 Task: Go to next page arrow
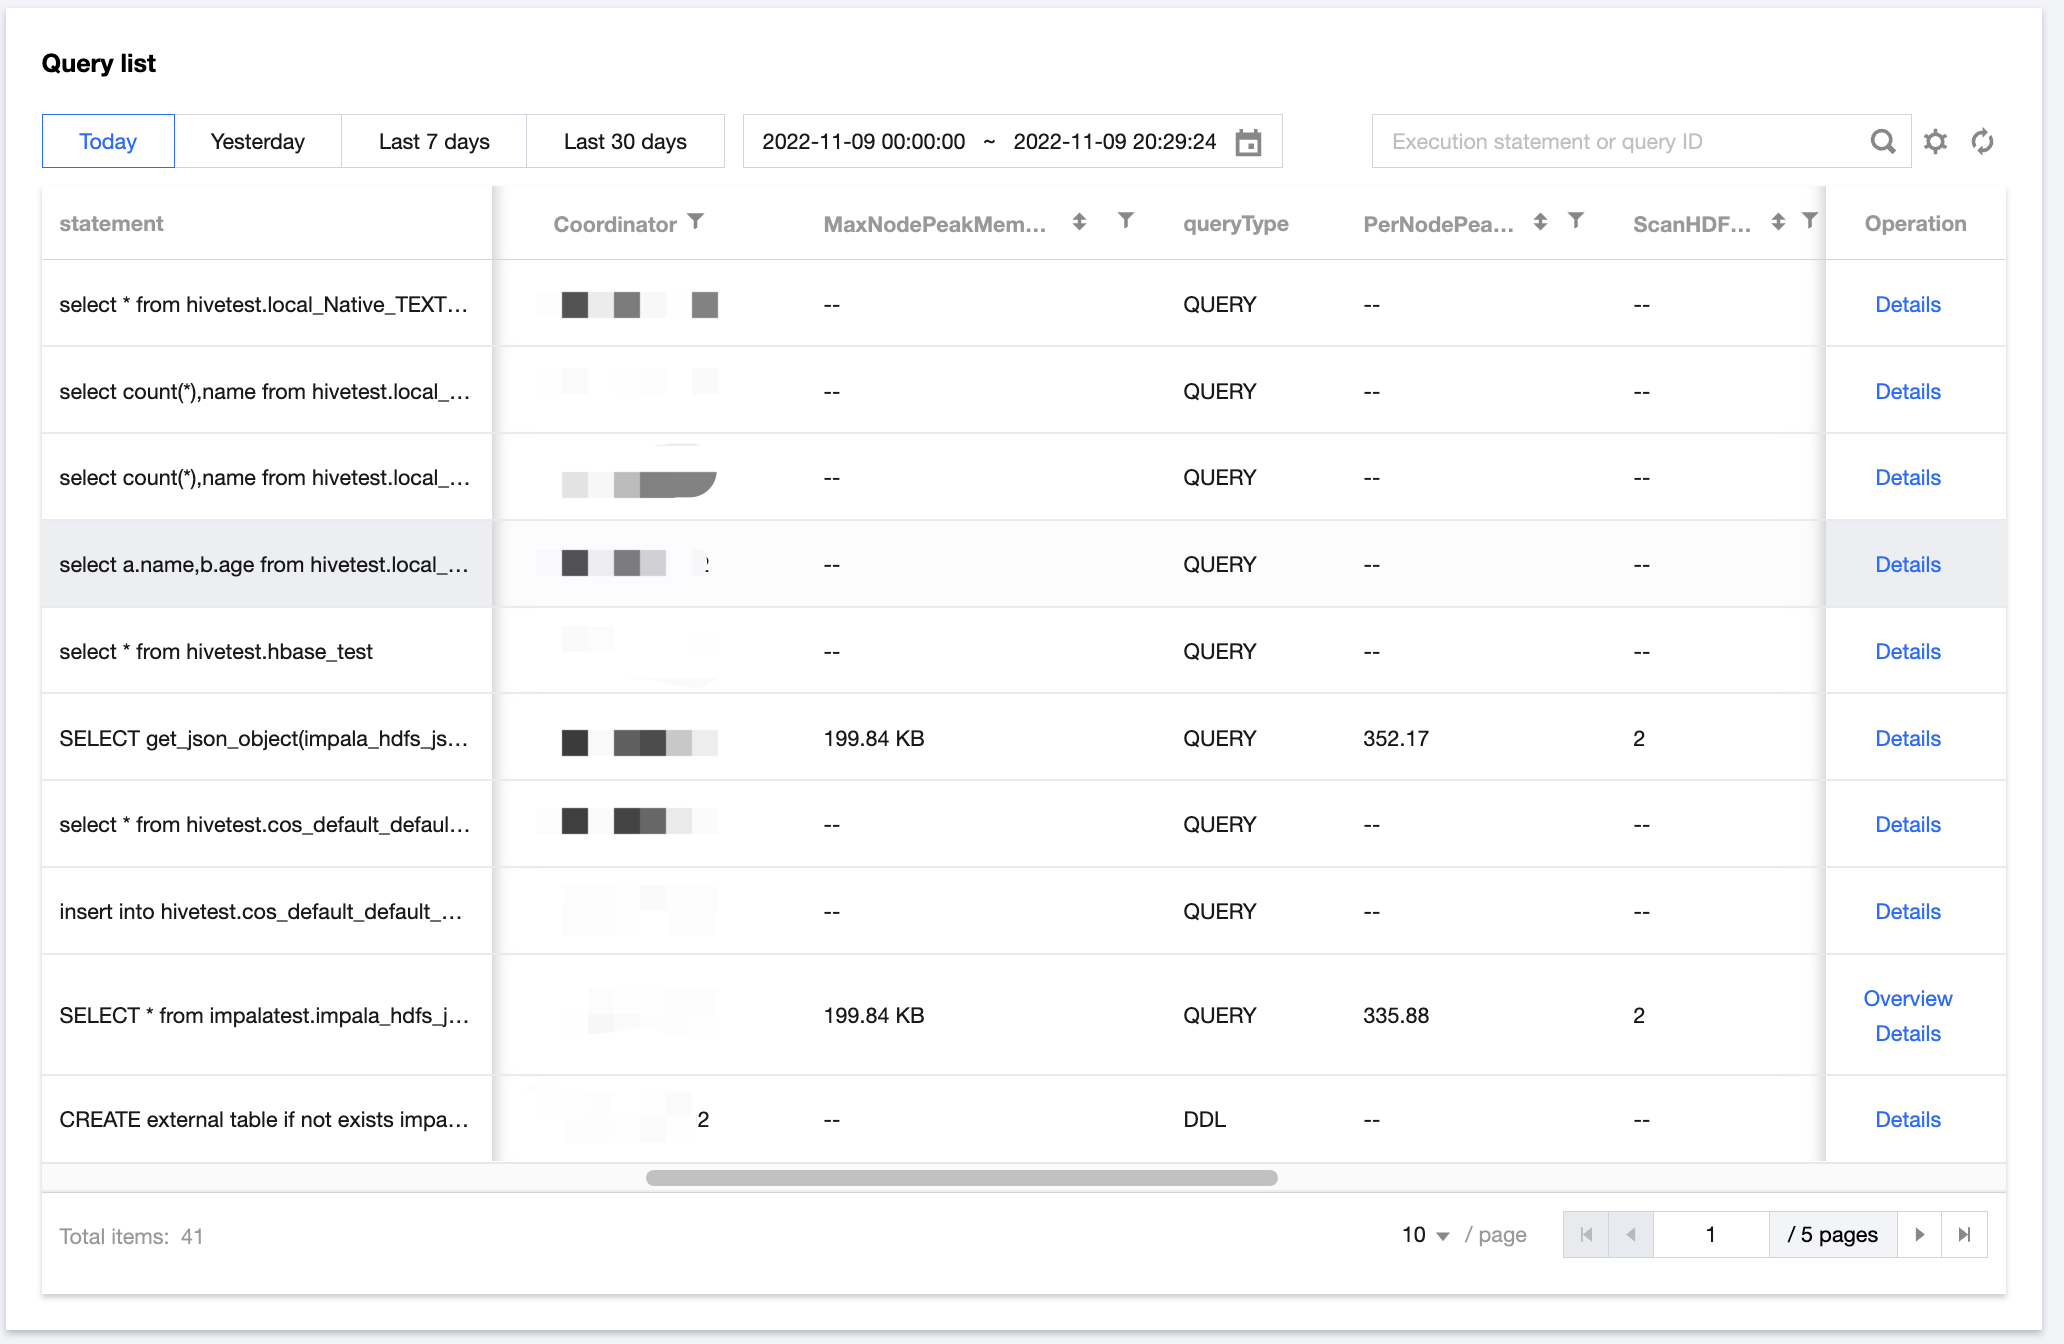pos(1919,1235)
